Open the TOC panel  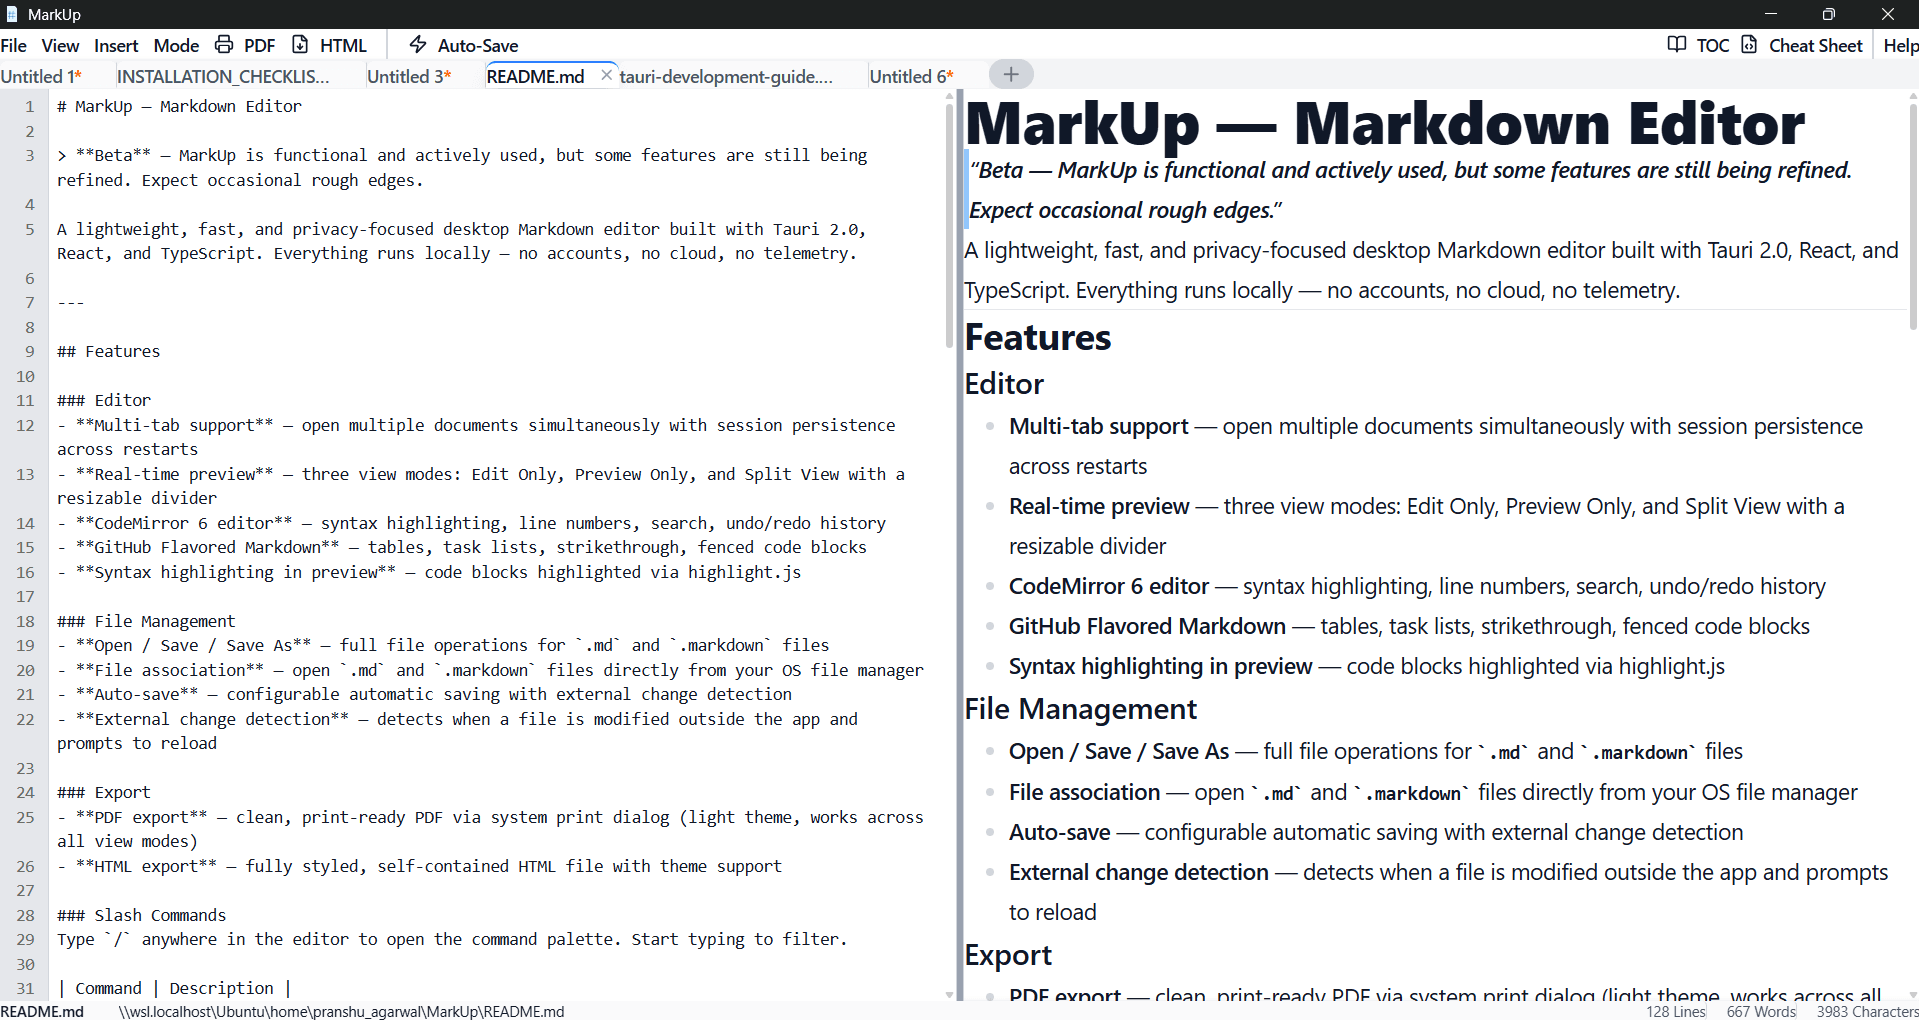pyautogui.click(x=1699, y=45)
